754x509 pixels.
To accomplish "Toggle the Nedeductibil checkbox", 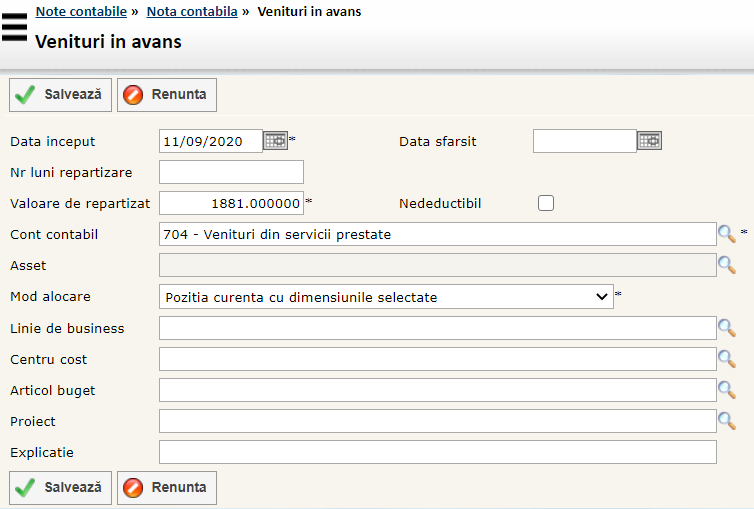I will point(546,203).
